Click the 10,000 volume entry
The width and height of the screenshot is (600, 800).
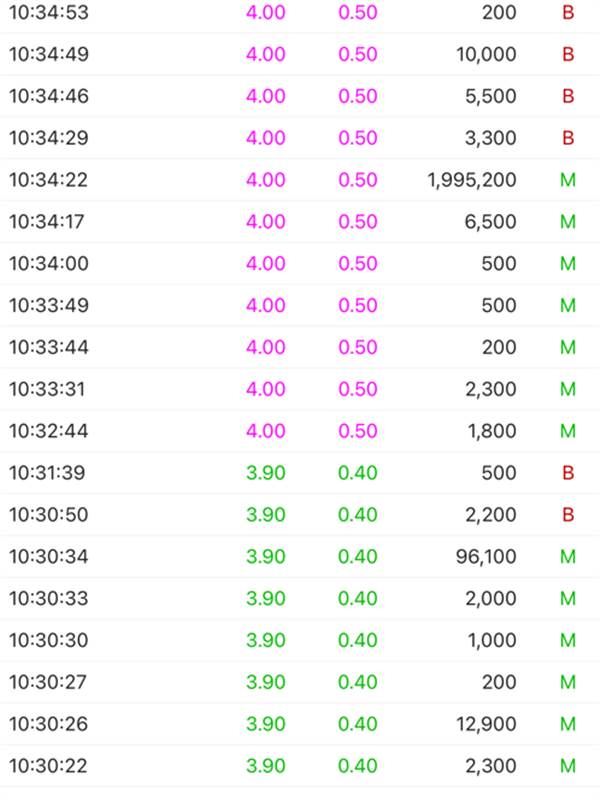point(484,54)
